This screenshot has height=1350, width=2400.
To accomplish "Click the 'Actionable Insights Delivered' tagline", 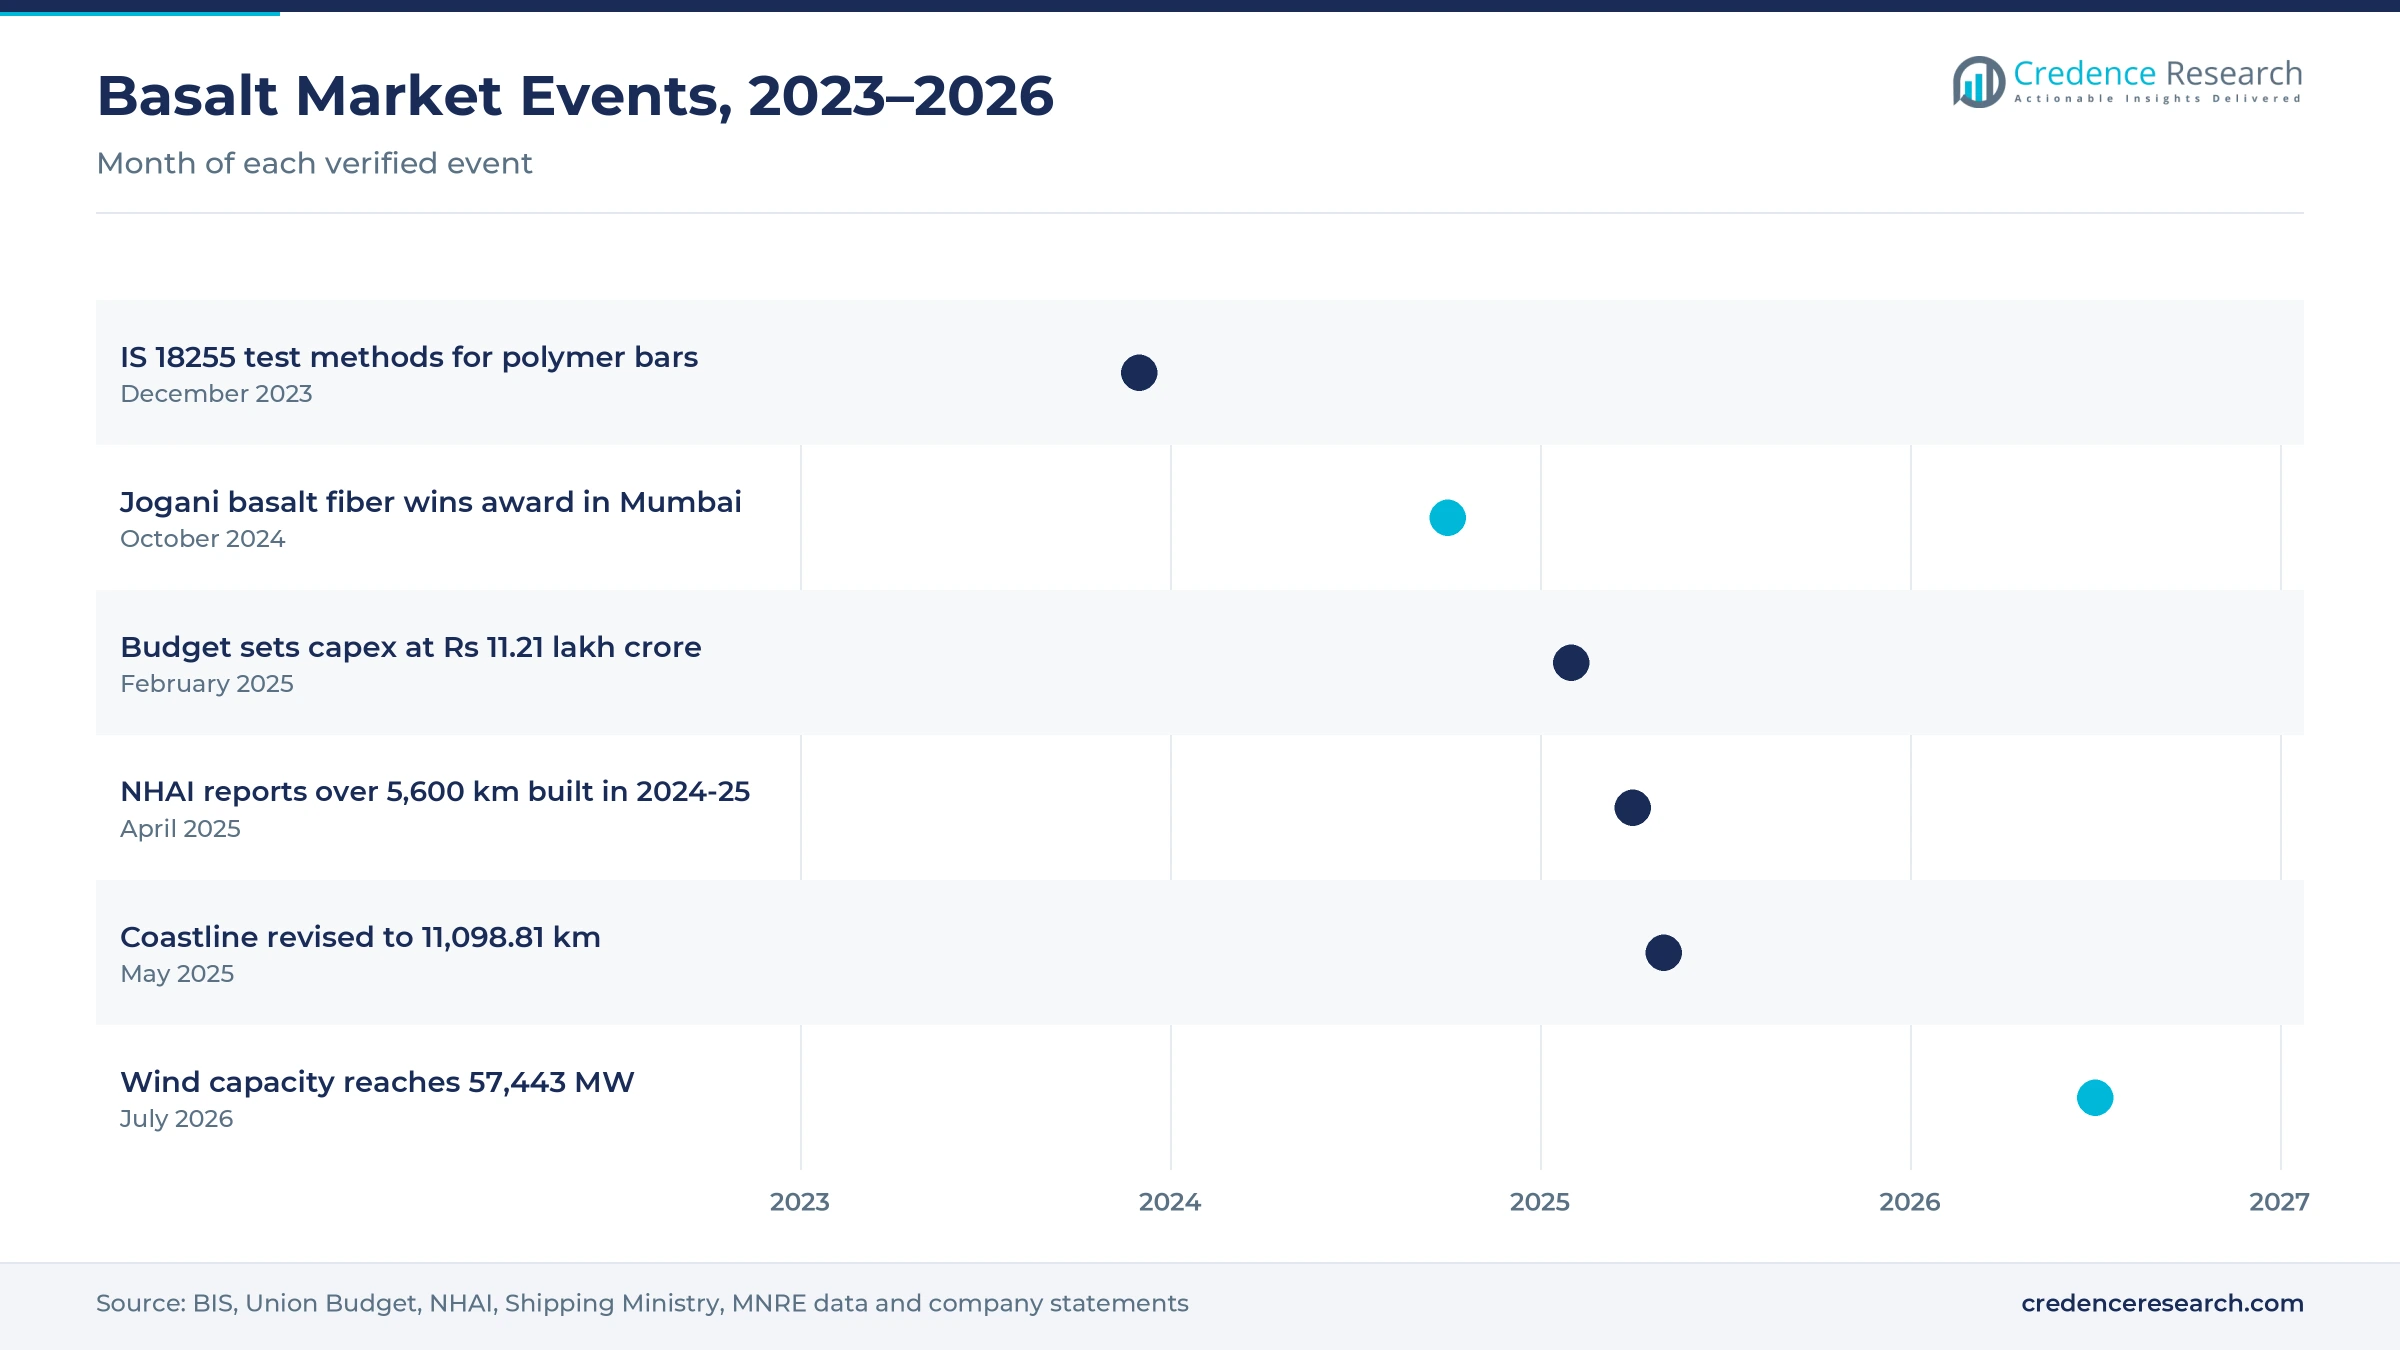I will point(2158,99).
